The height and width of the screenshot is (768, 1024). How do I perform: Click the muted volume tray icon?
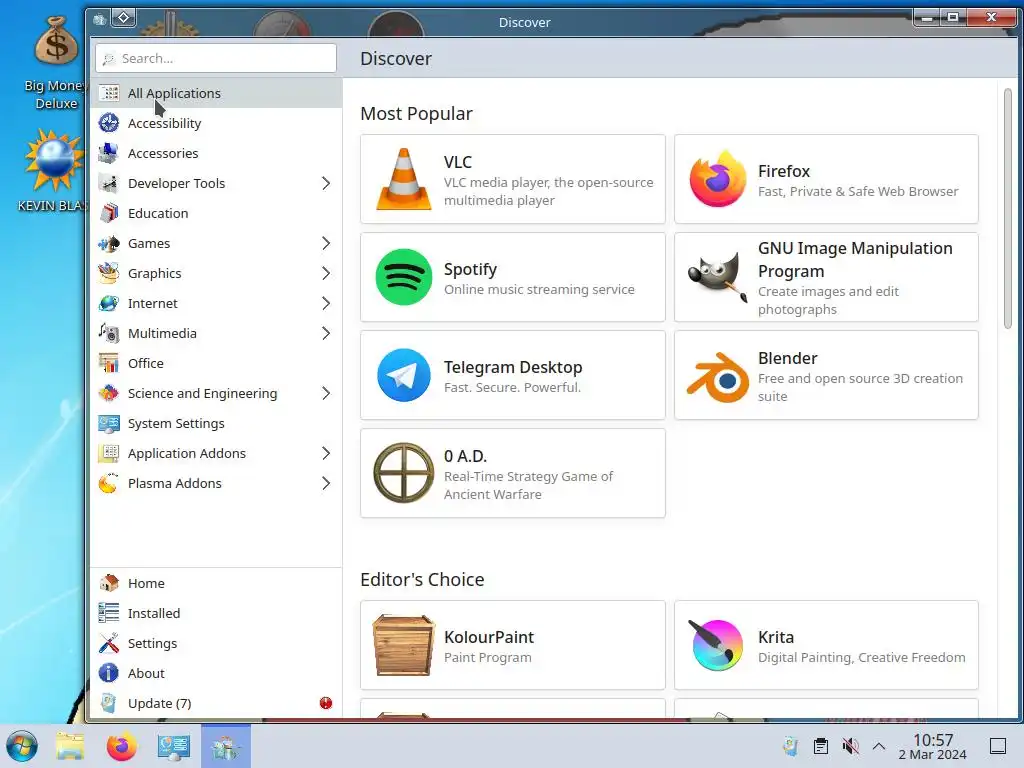850,746
